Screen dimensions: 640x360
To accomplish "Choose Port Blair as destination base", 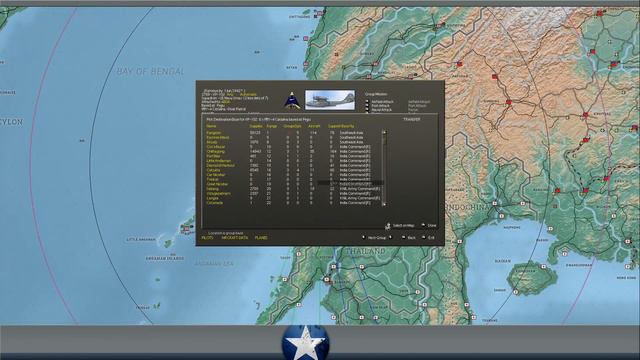I will [213, 156].
